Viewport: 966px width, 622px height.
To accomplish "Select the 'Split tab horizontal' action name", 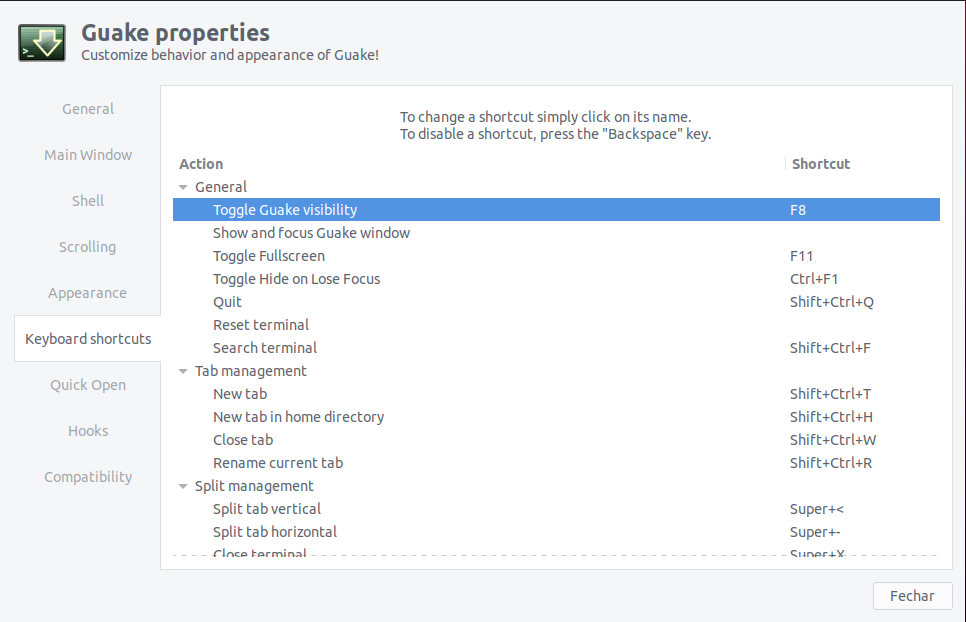I will 275,532.
